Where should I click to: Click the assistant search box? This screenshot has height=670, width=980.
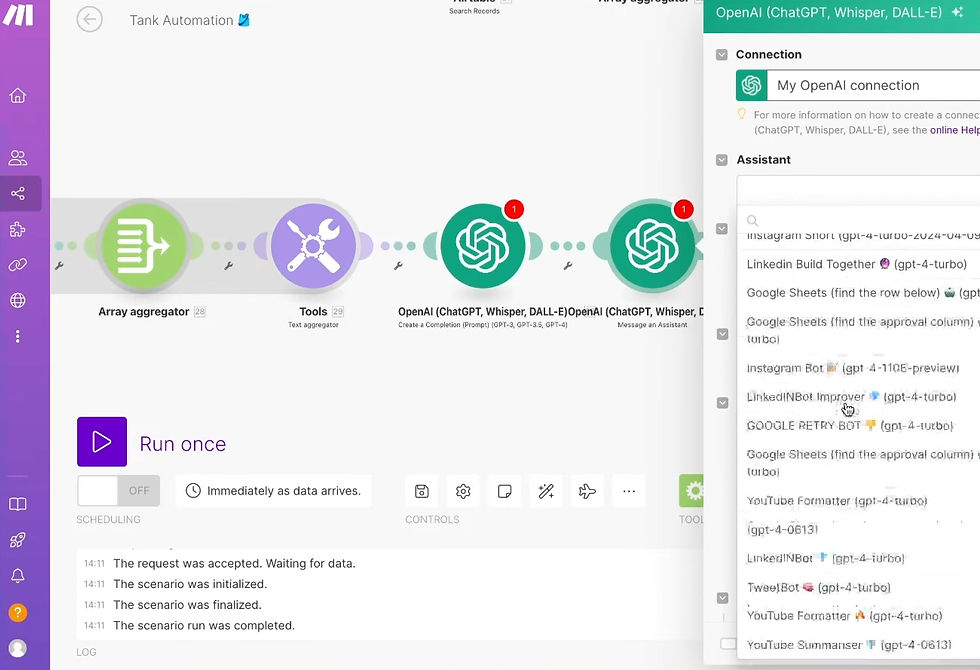pos(859,220)
